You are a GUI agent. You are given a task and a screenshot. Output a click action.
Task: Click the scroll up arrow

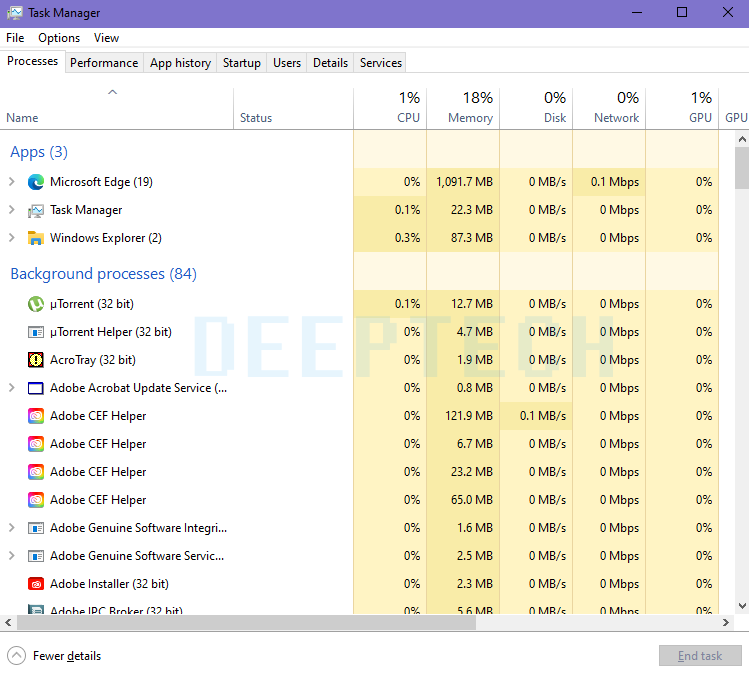click(742, 140)
